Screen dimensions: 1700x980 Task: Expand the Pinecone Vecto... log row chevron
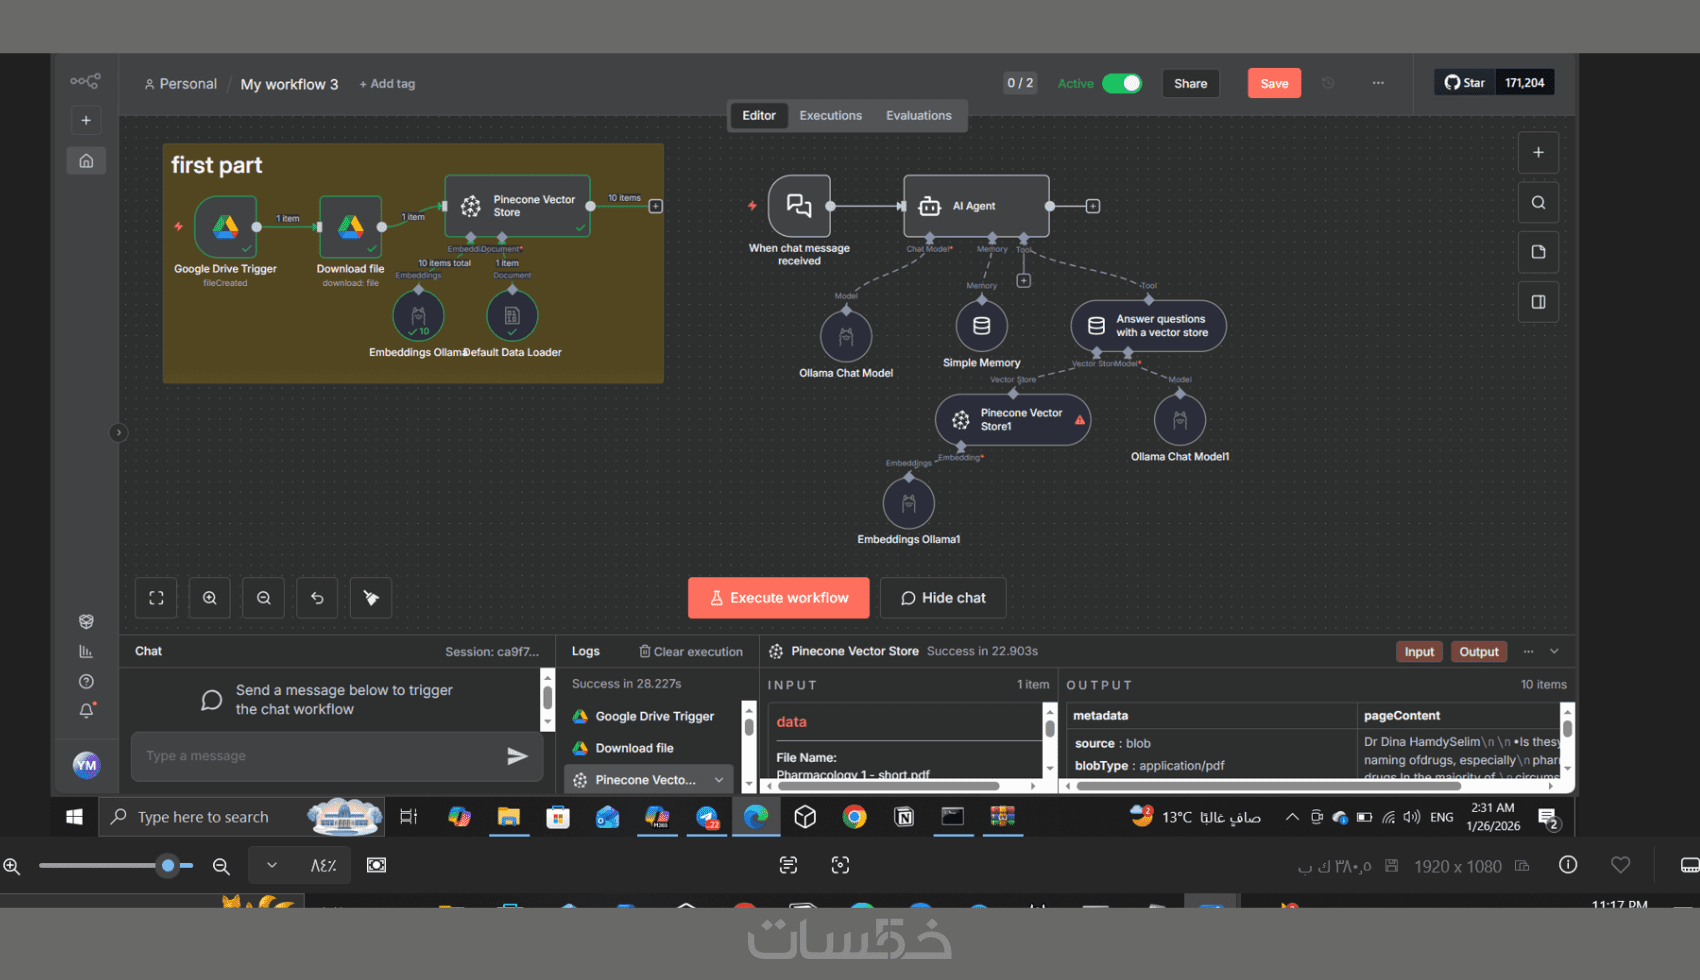click(719, 780)
